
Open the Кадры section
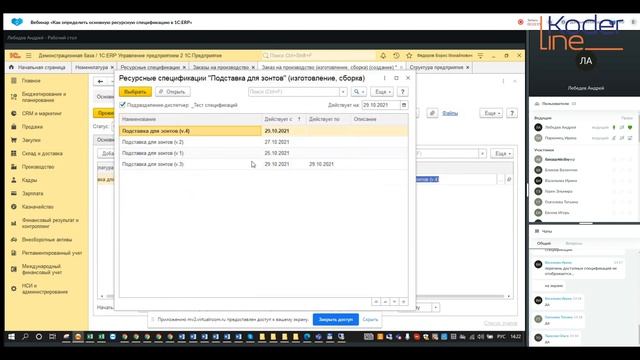(x=29, y=180)
